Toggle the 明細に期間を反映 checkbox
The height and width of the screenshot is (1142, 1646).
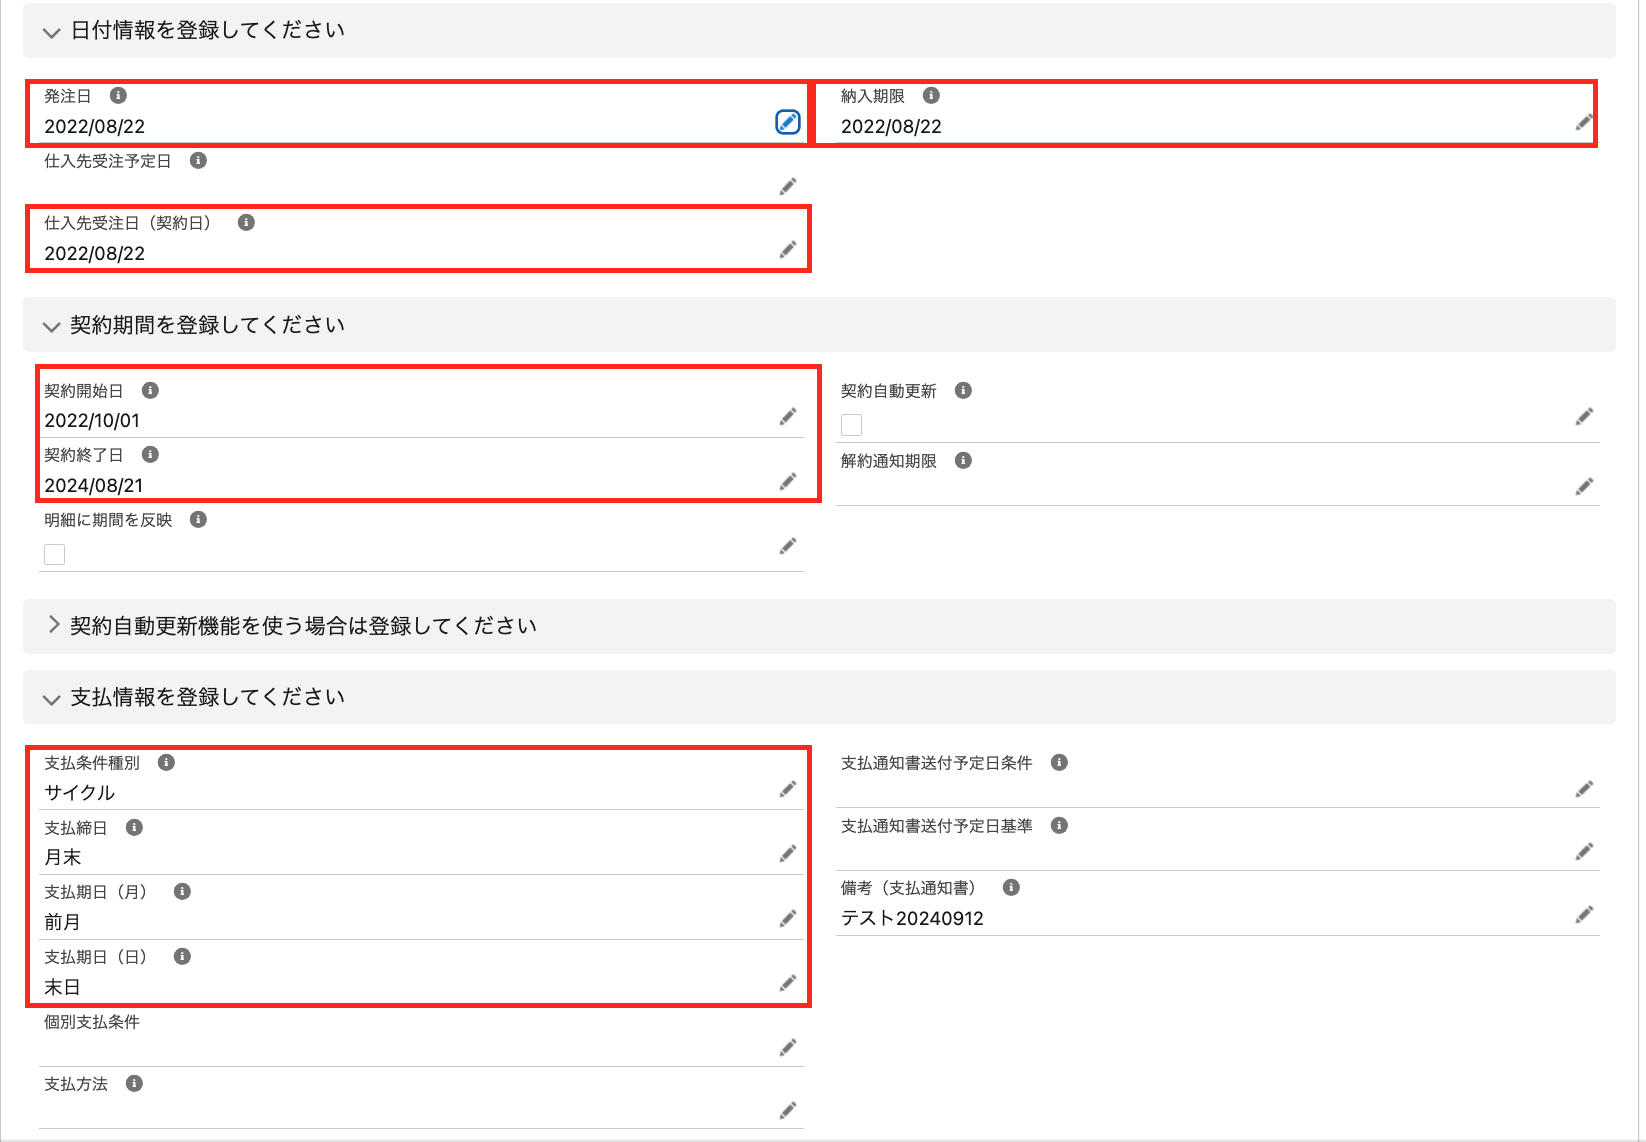click(55, 554)
